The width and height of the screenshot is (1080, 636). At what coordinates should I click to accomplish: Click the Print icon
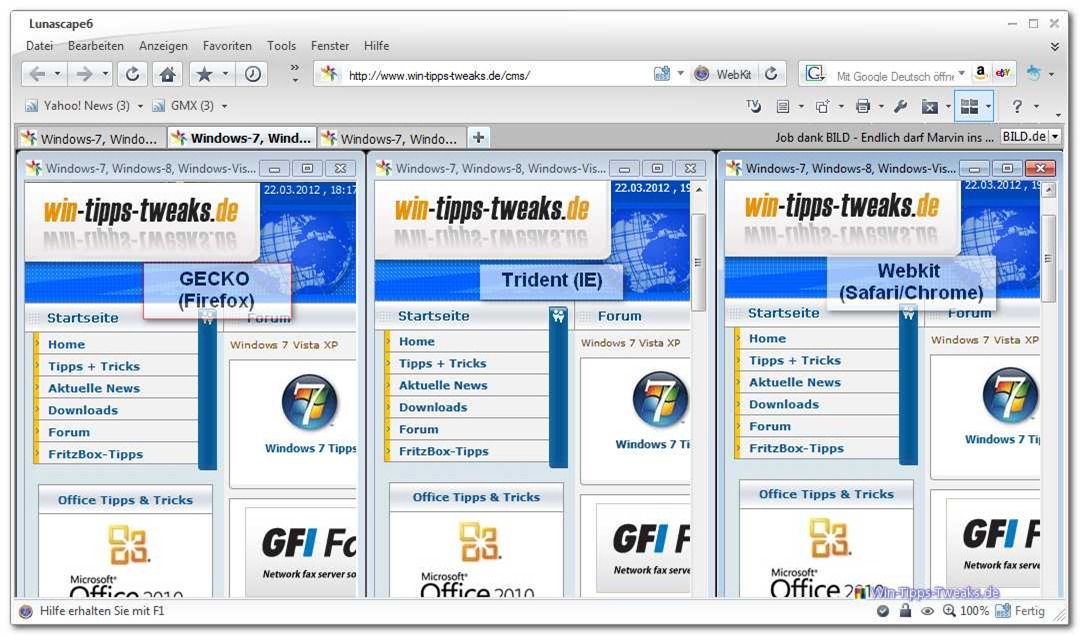click(x=862, y=106)
